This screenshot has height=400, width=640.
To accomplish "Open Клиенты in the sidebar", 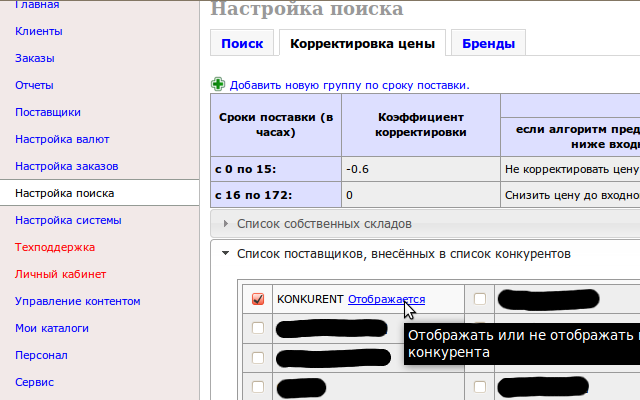I will click(38, 31).
